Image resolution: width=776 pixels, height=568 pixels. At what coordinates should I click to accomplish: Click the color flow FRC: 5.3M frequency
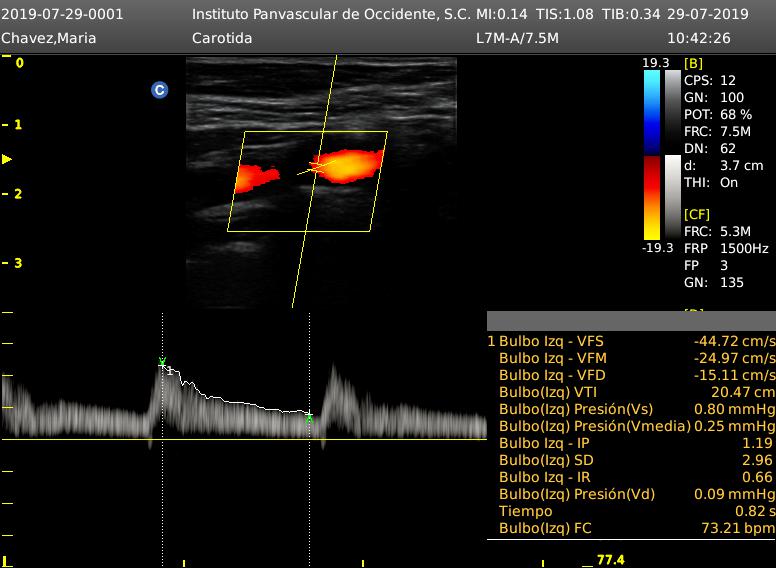(x=717, y=231)
